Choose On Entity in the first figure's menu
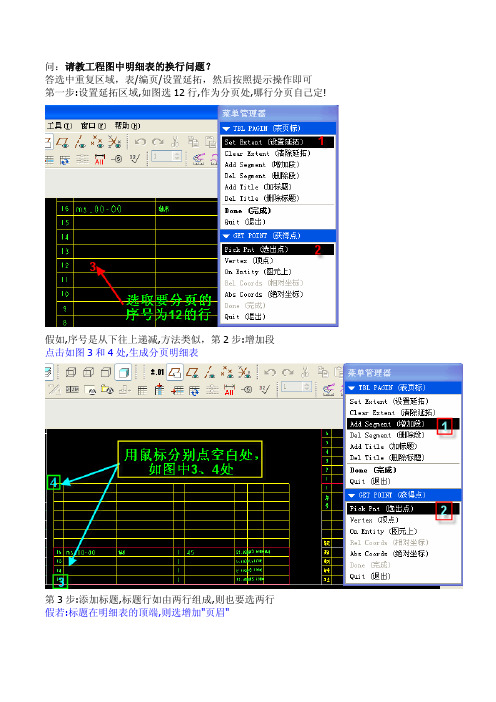 pyautogui.click(x=258, y=272)
